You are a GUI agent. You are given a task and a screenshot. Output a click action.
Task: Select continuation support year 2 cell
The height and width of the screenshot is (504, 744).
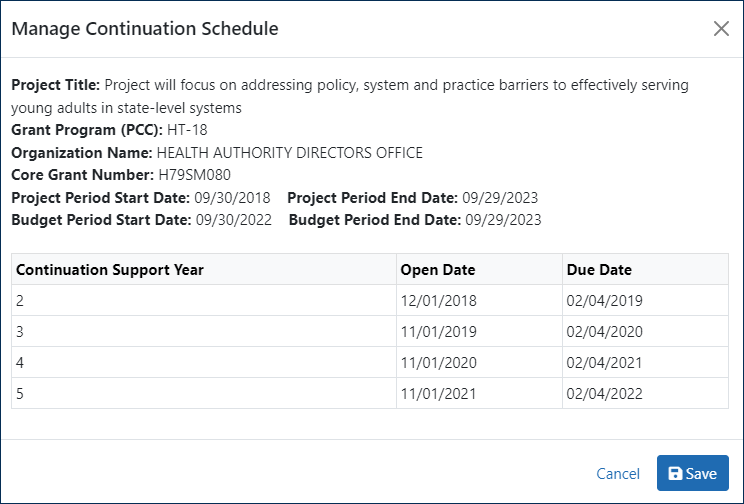click(204, 300)
